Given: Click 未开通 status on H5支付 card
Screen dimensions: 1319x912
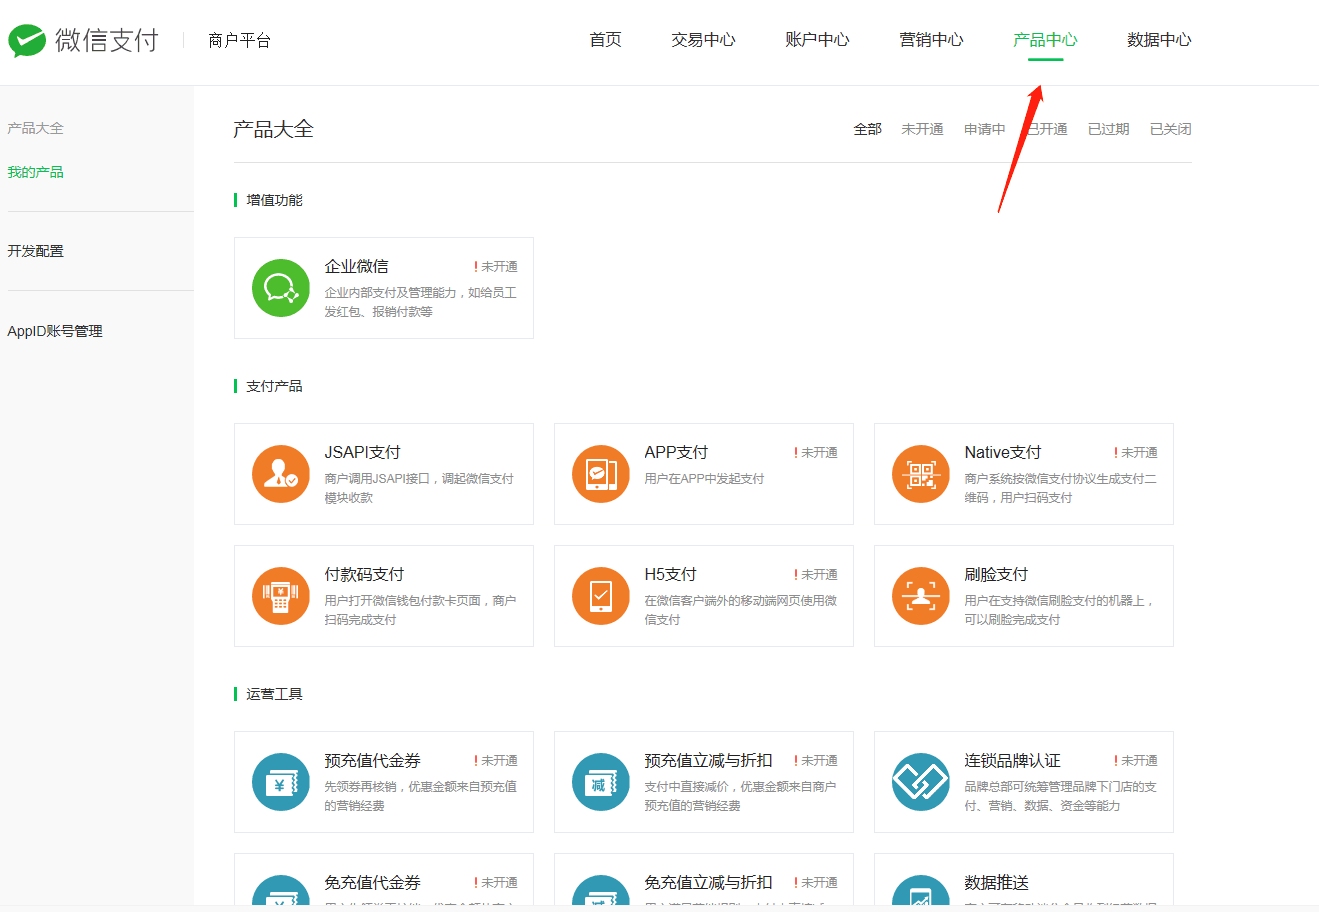Looking at the screenshot, I should 816,575.
